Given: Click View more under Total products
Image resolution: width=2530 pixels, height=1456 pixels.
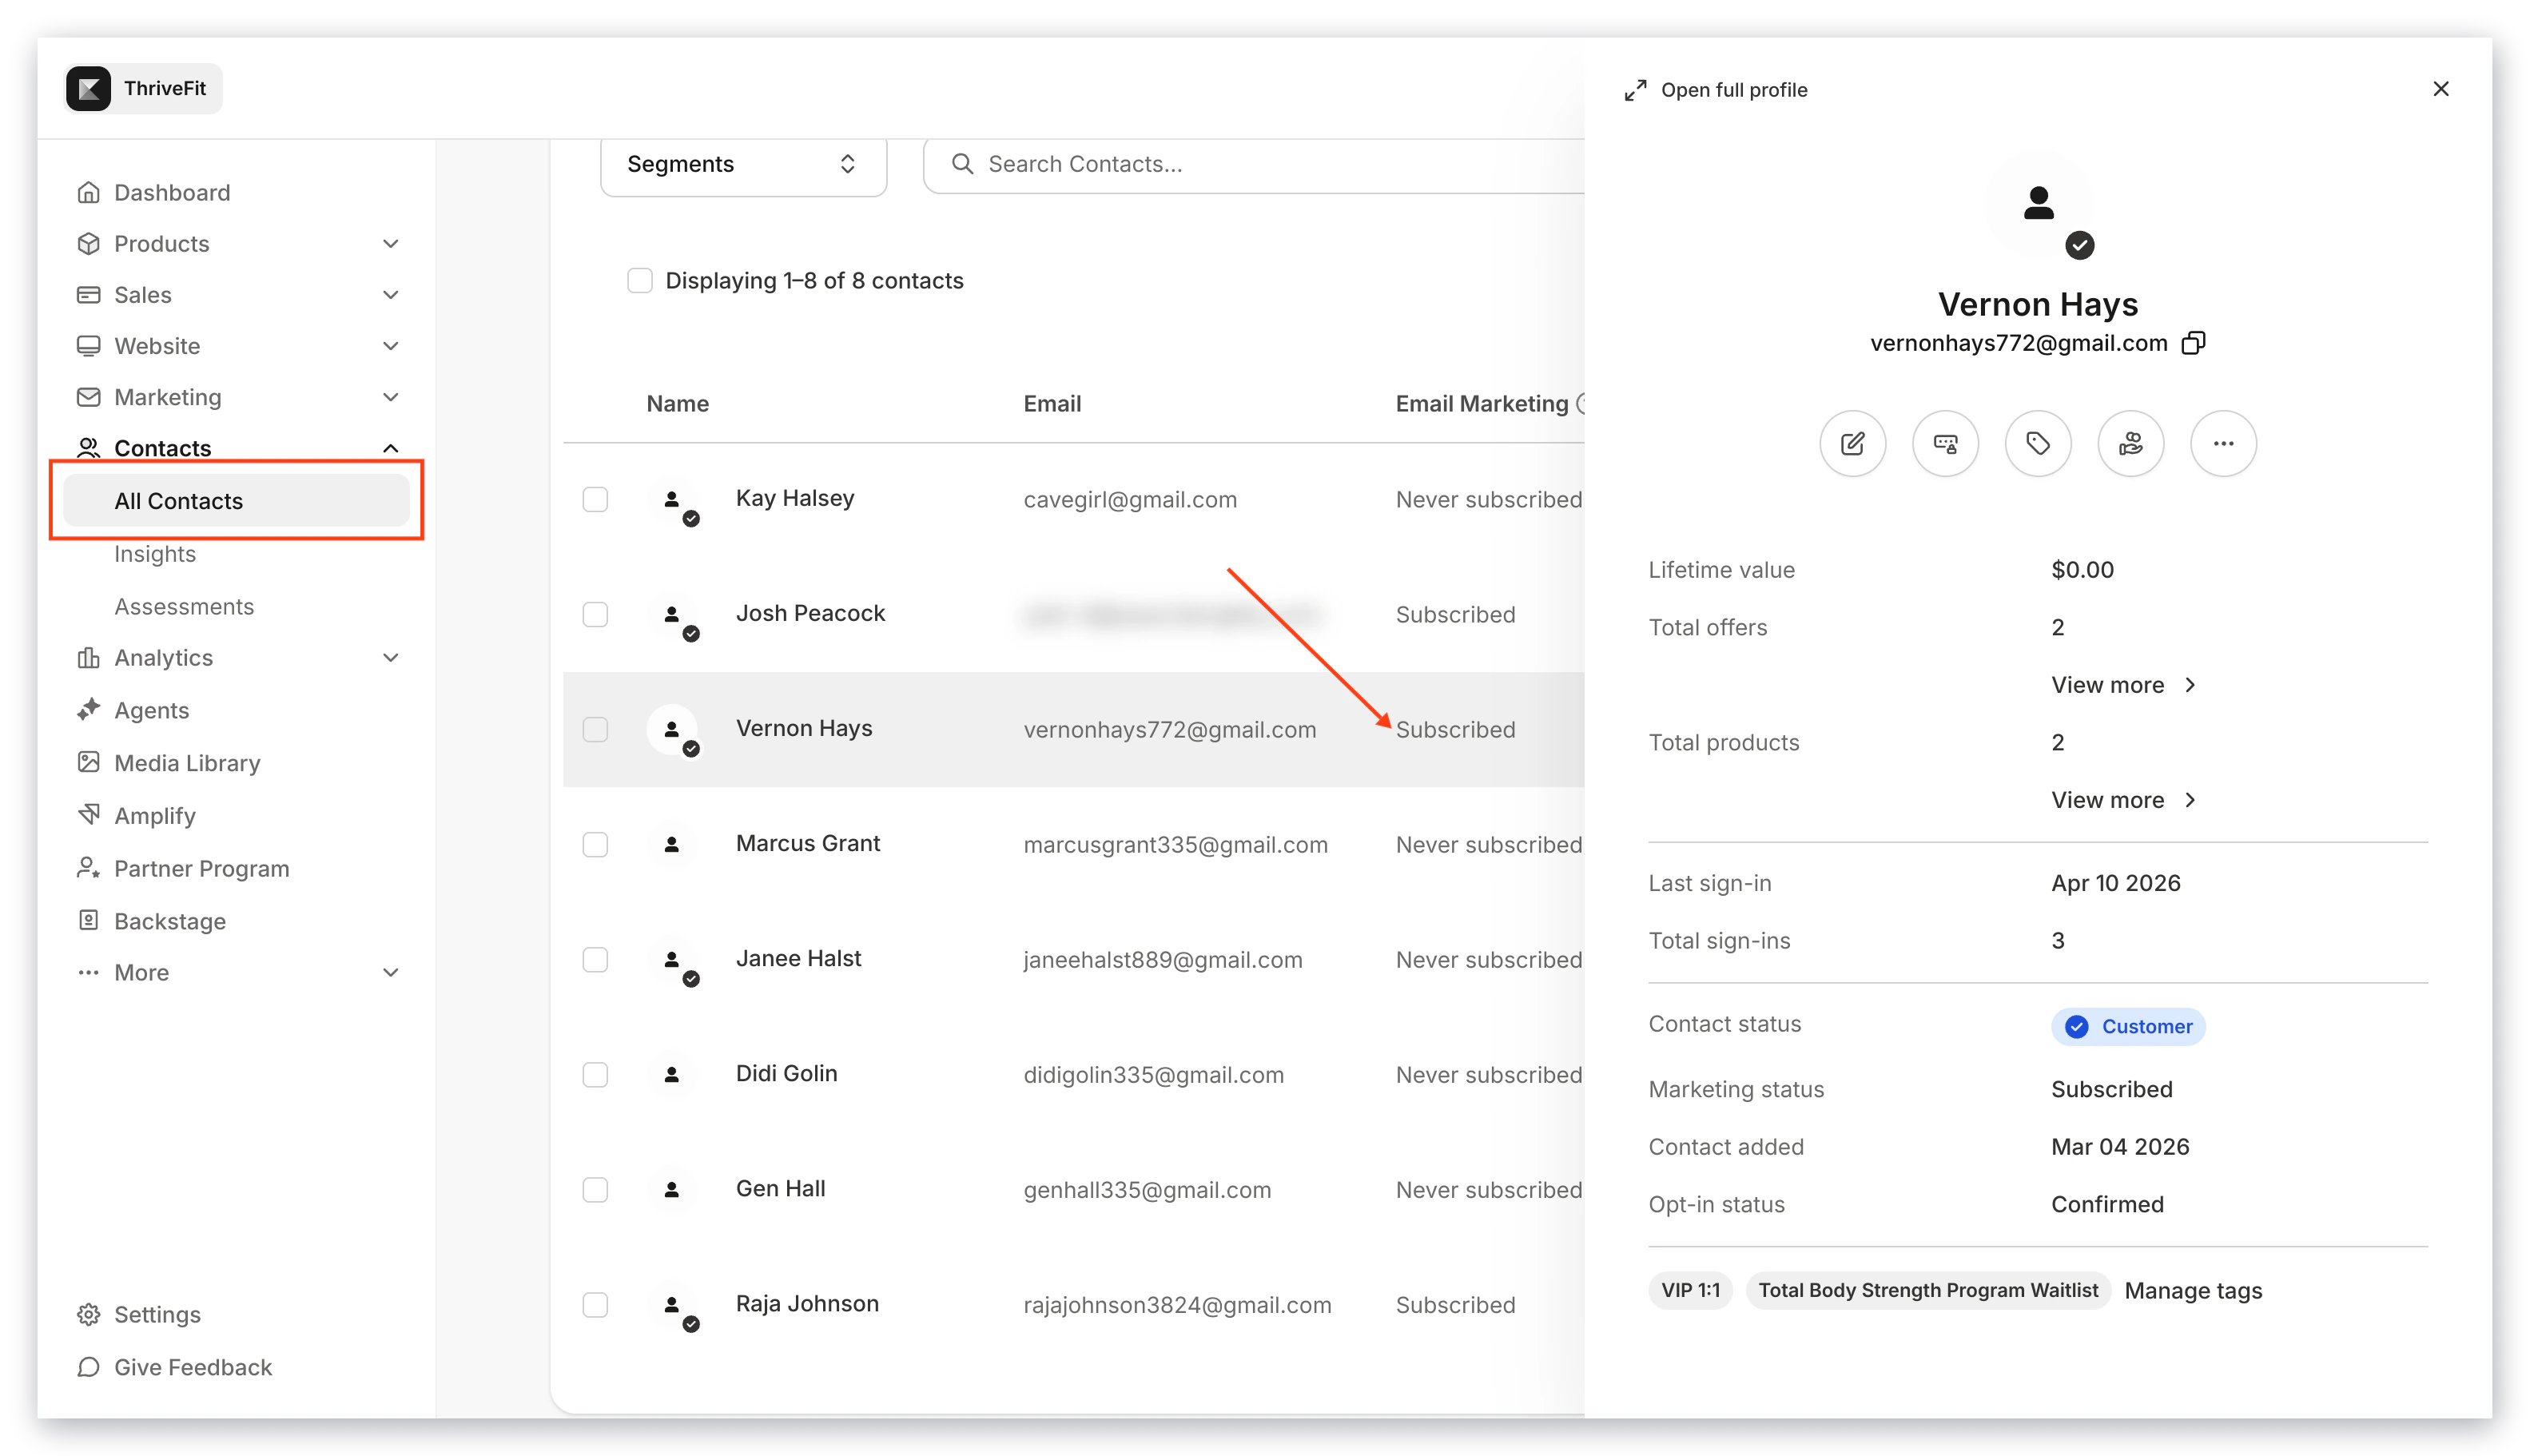Looking at the screenshot, I should 2123,800.
